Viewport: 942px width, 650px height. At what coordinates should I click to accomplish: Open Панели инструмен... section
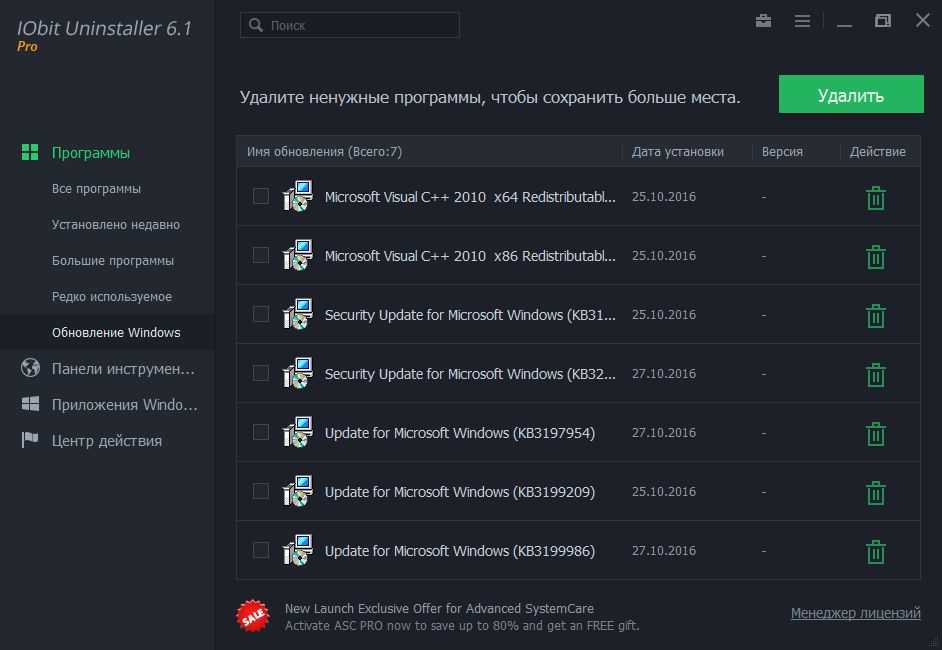[123, 368]
